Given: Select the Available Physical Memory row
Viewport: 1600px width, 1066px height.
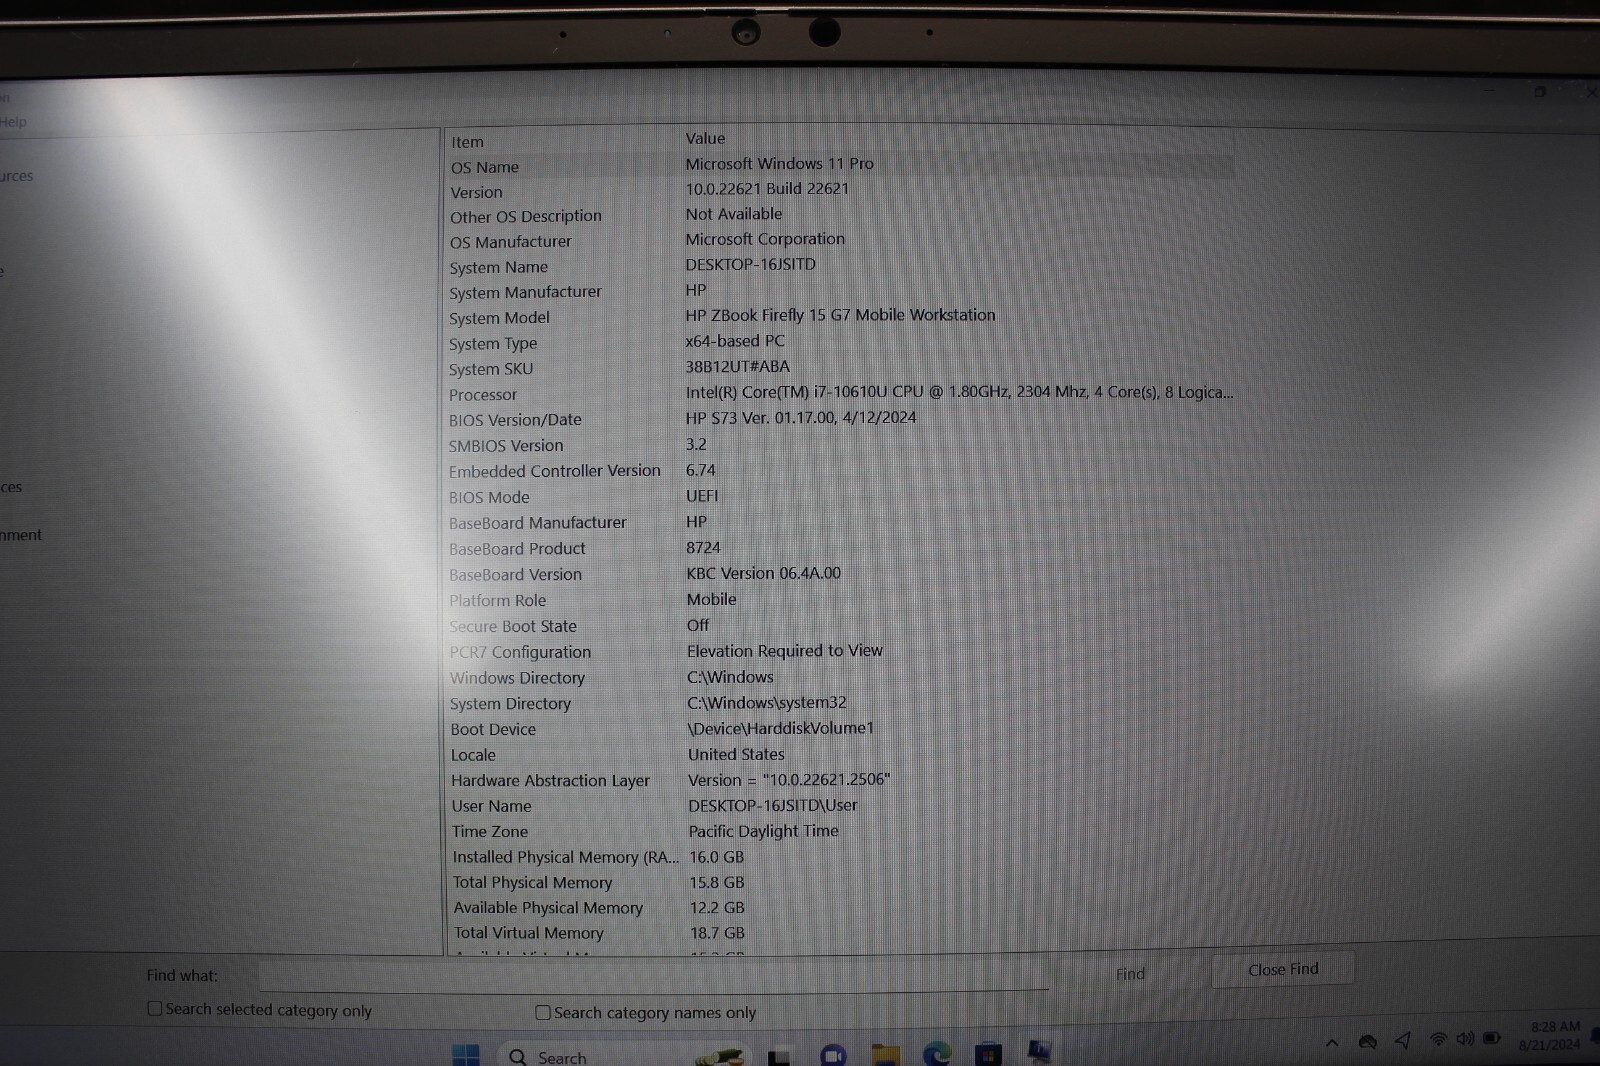Looking at the screenshot, I should [840, 908].
